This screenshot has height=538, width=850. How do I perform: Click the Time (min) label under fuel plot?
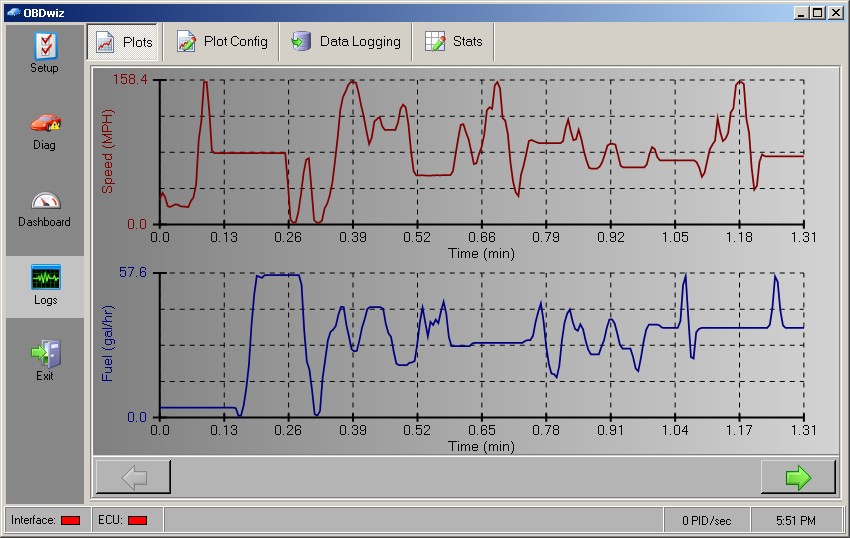[x=481, y=446]
